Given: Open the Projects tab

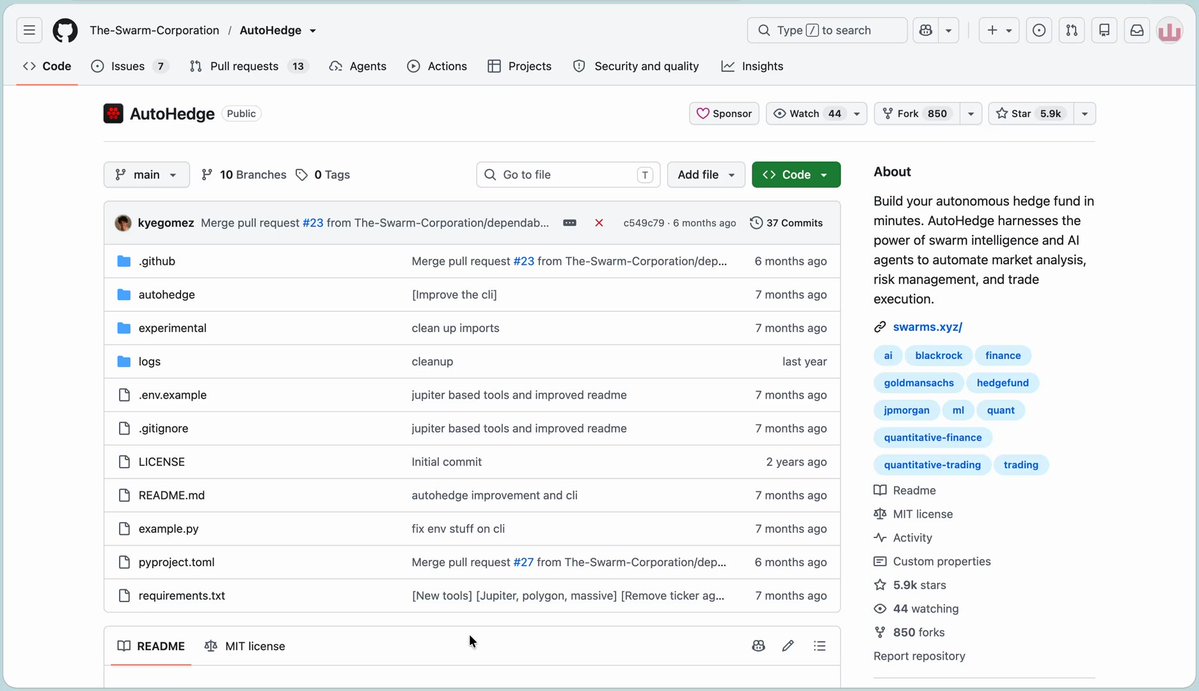Looking at the screenshot, I should (519, 67).
